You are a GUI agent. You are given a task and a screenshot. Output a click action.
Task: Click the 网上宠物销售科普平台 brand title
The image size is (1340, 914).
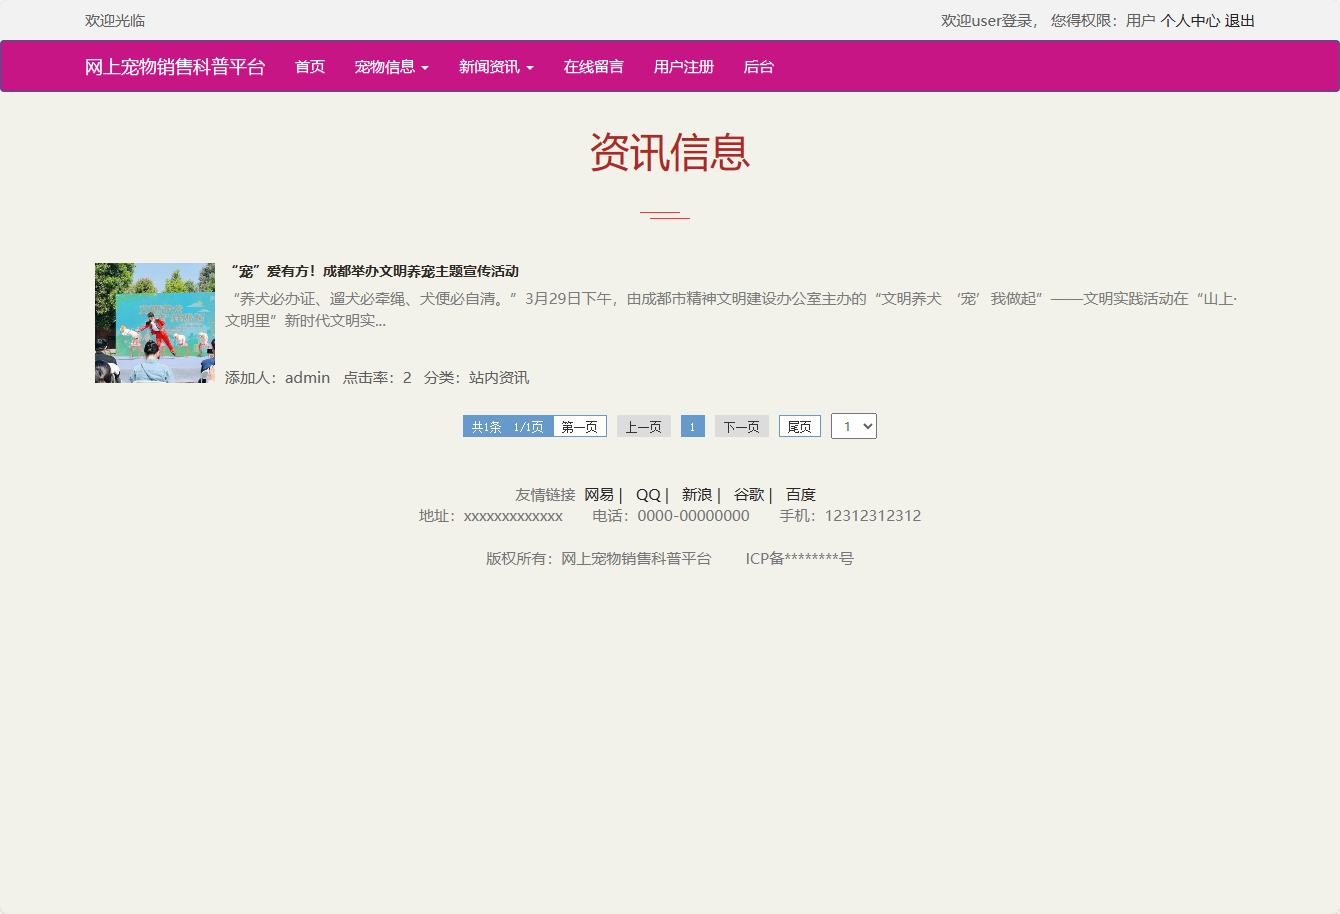pyautogui.click(x=175, y=66)
